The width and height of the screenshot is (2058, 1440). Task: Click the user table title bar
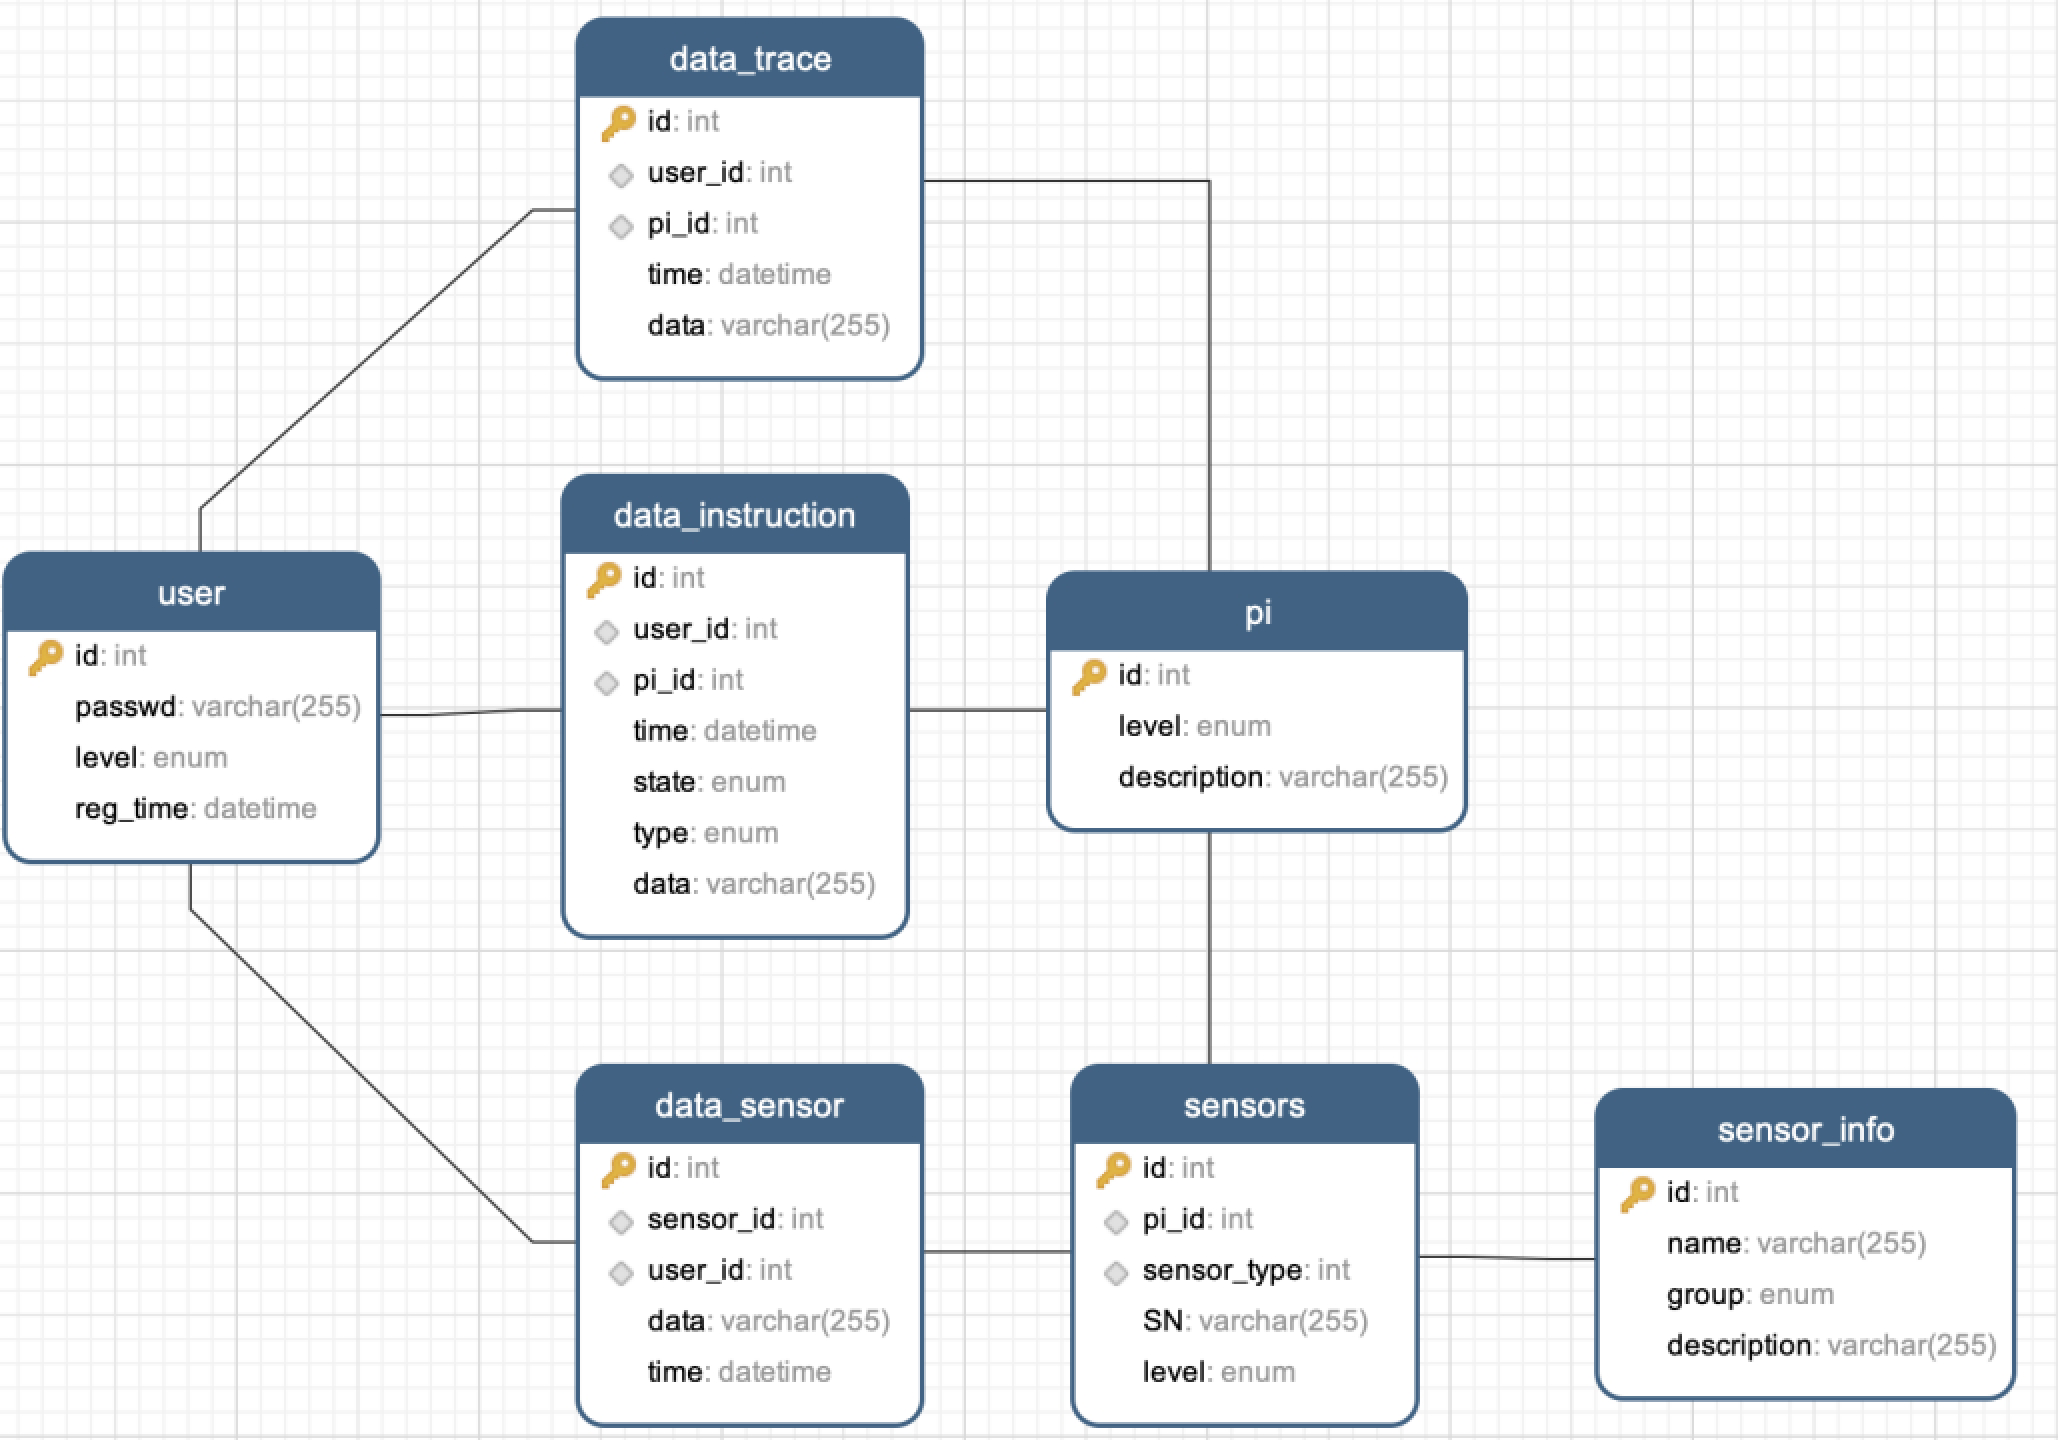[191, 593]
